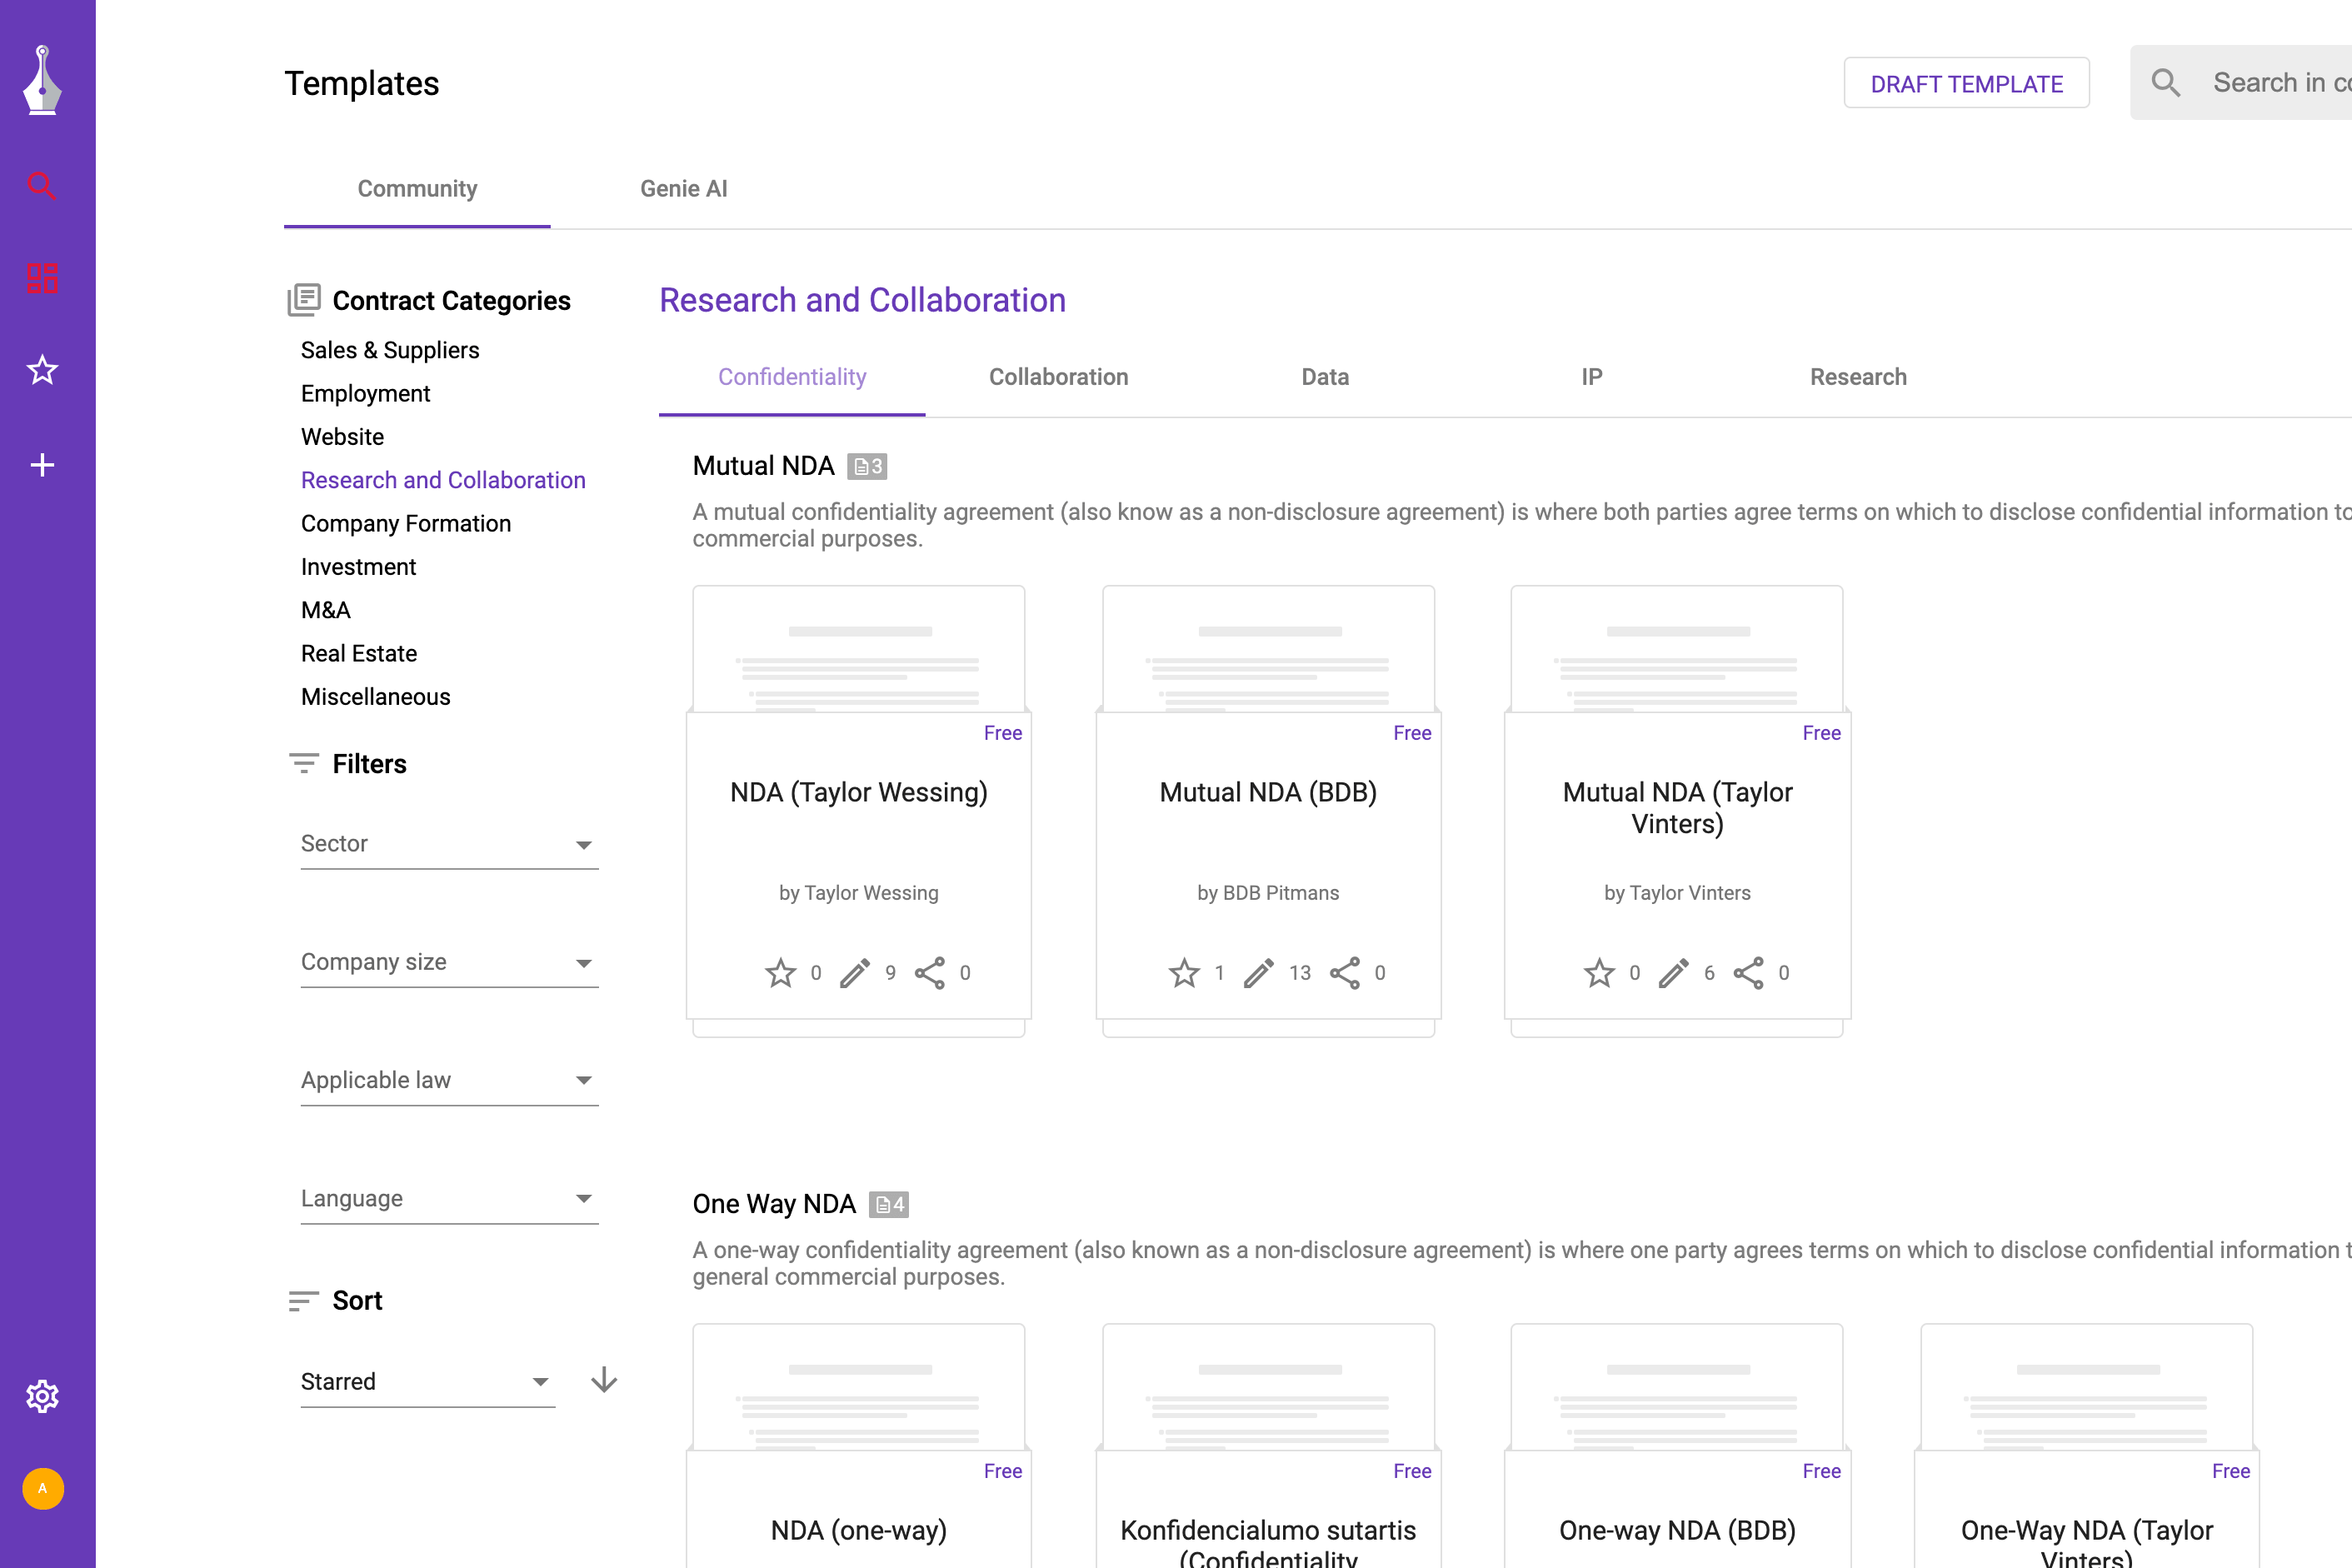Switch to the Genie AI tab
Screen dimensions: 2352x1568
click(x=683, y=189)
